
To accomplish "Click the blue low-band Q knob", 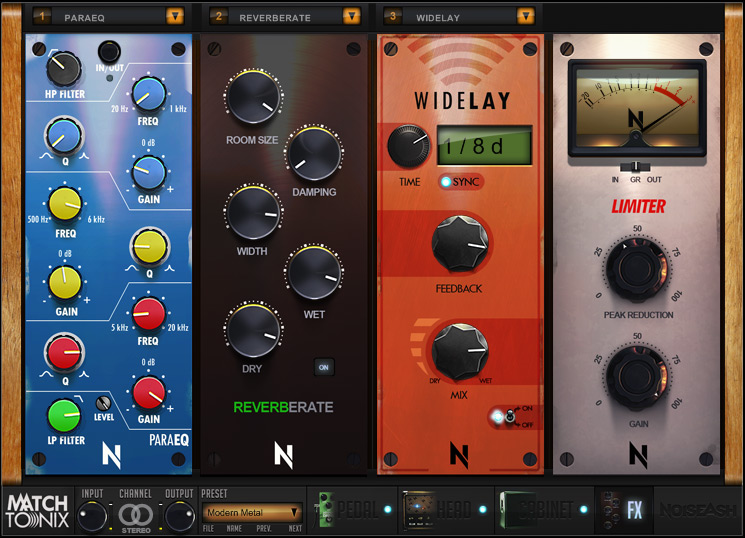I will pyautogui.click(x=64, y=135).
